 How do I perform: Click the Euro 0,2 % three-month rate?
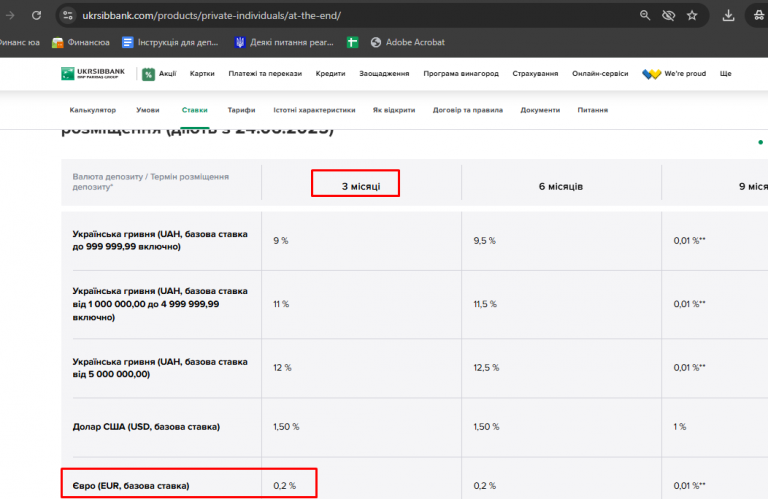click(285, 486)
